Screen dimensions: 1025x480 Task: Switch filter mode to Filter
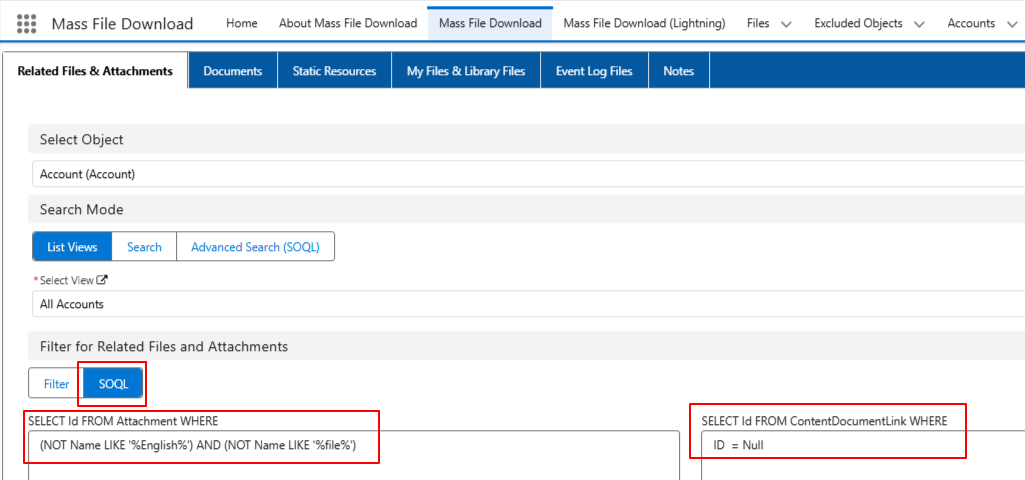click(x=56, y=384)
